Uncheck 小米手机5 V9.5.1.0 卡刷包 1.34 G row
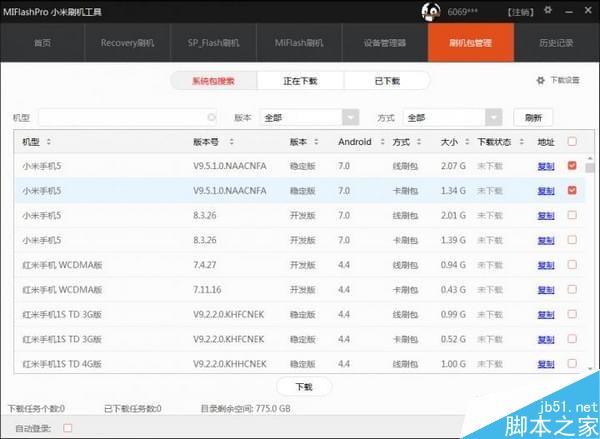Image resolution: width=600 pixels, height=439 pixels. coord(572,190)
